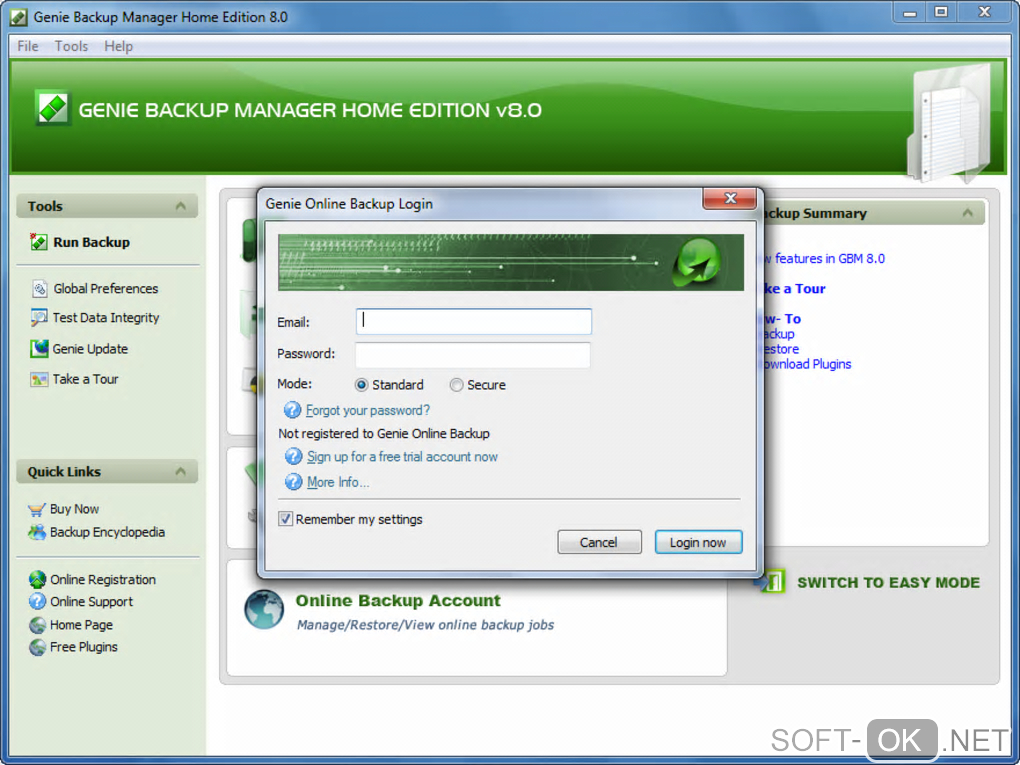Click the Login now button

click(698, 542)
